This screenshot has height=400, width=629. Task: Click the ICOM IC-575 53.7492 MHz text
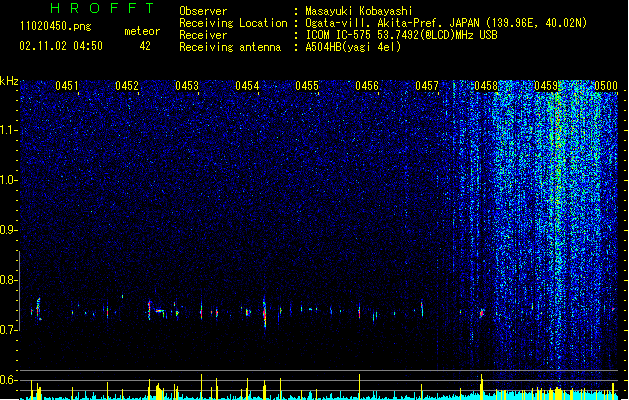pos(401,35)
